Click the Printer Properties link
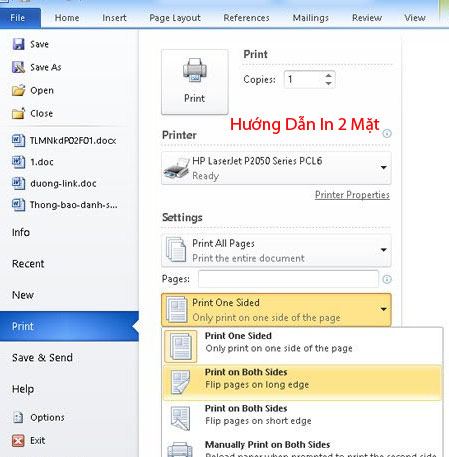 coord(352,195)
